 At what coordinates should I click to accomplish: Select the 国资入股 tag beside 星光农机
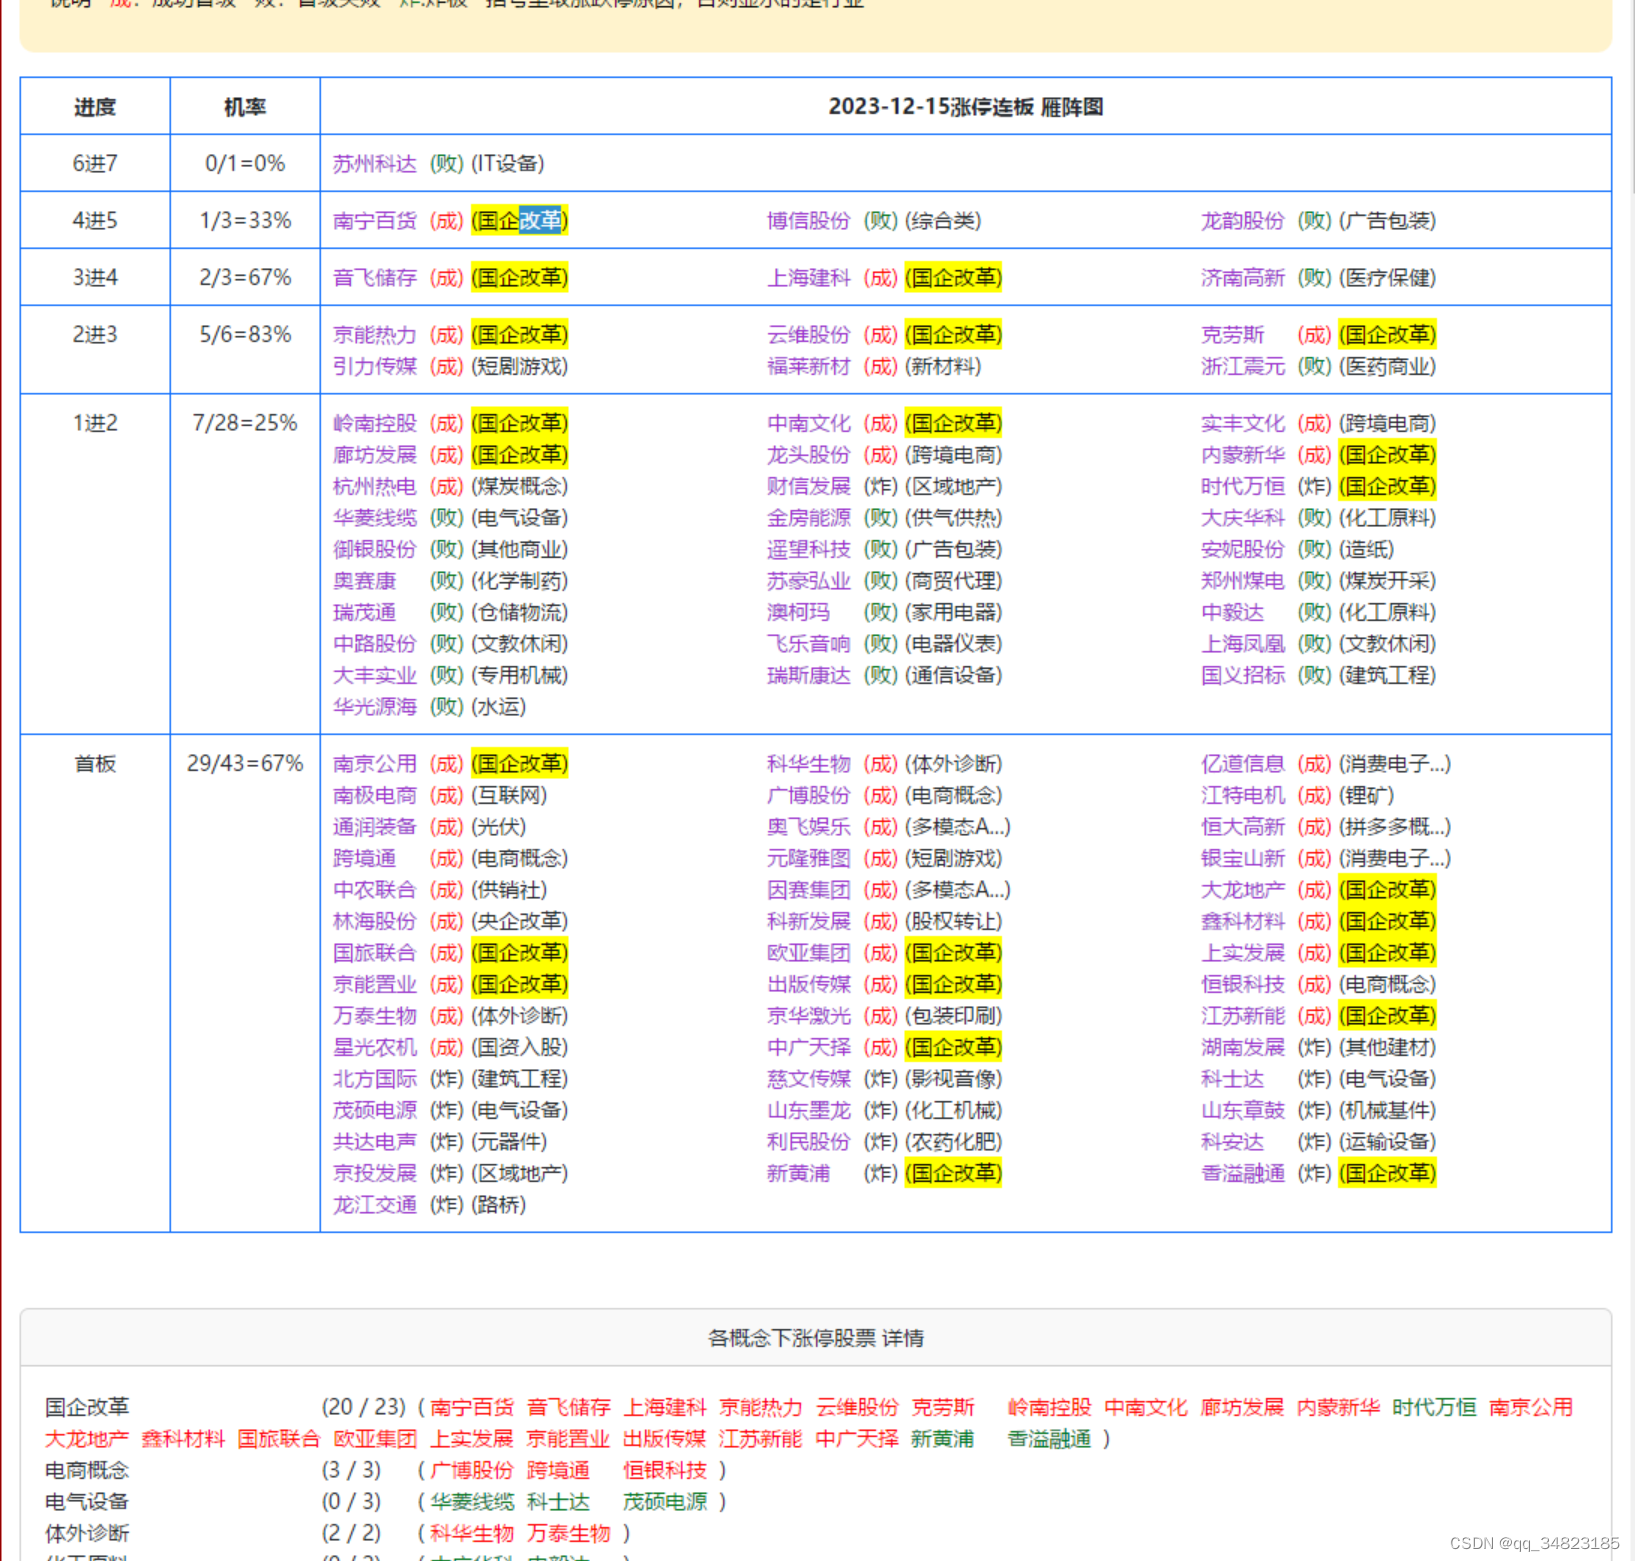[520, 1047]
